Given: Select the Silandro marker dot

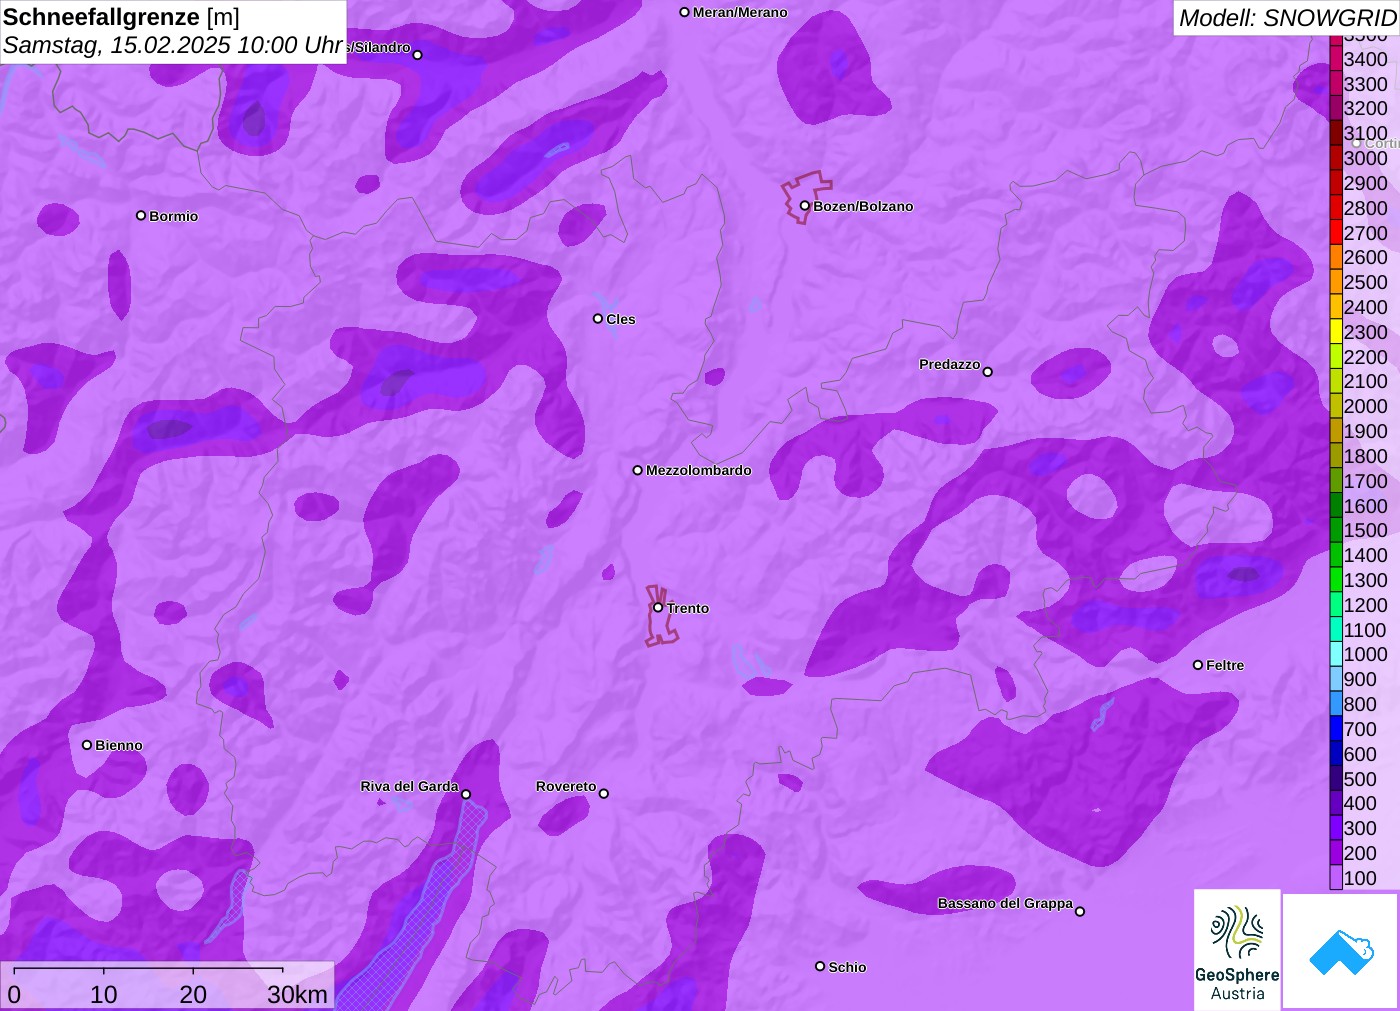Looking at the screenshot, I should [418, 55].
